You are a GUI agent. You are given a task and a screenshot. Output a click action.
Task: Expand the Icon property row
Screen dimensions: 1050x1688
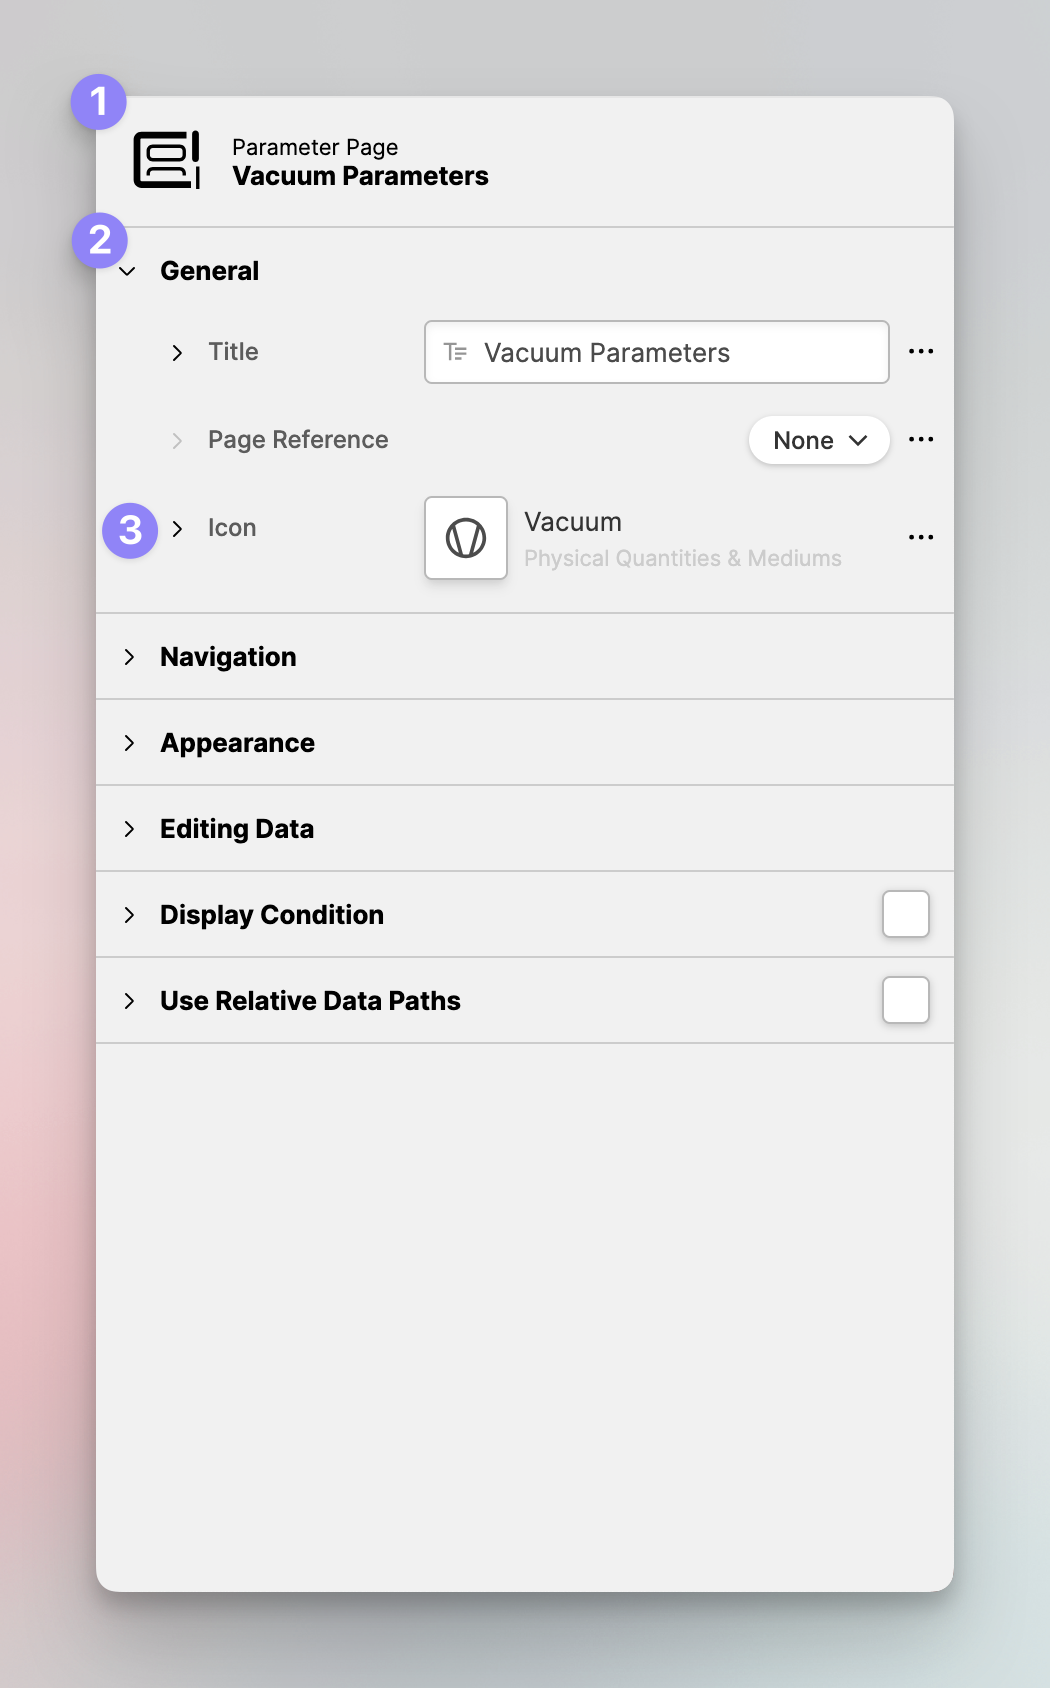point(177,529)
